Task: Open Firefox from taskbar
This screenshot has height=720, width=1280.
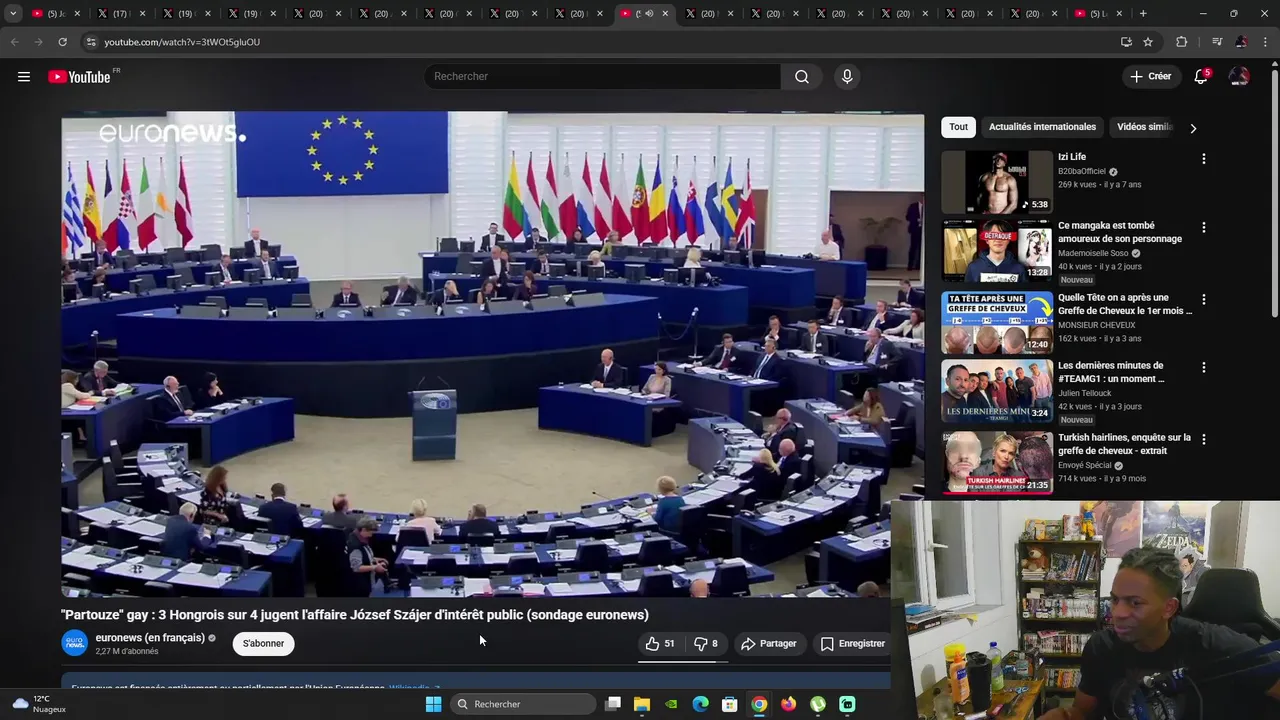Action: 789,704
